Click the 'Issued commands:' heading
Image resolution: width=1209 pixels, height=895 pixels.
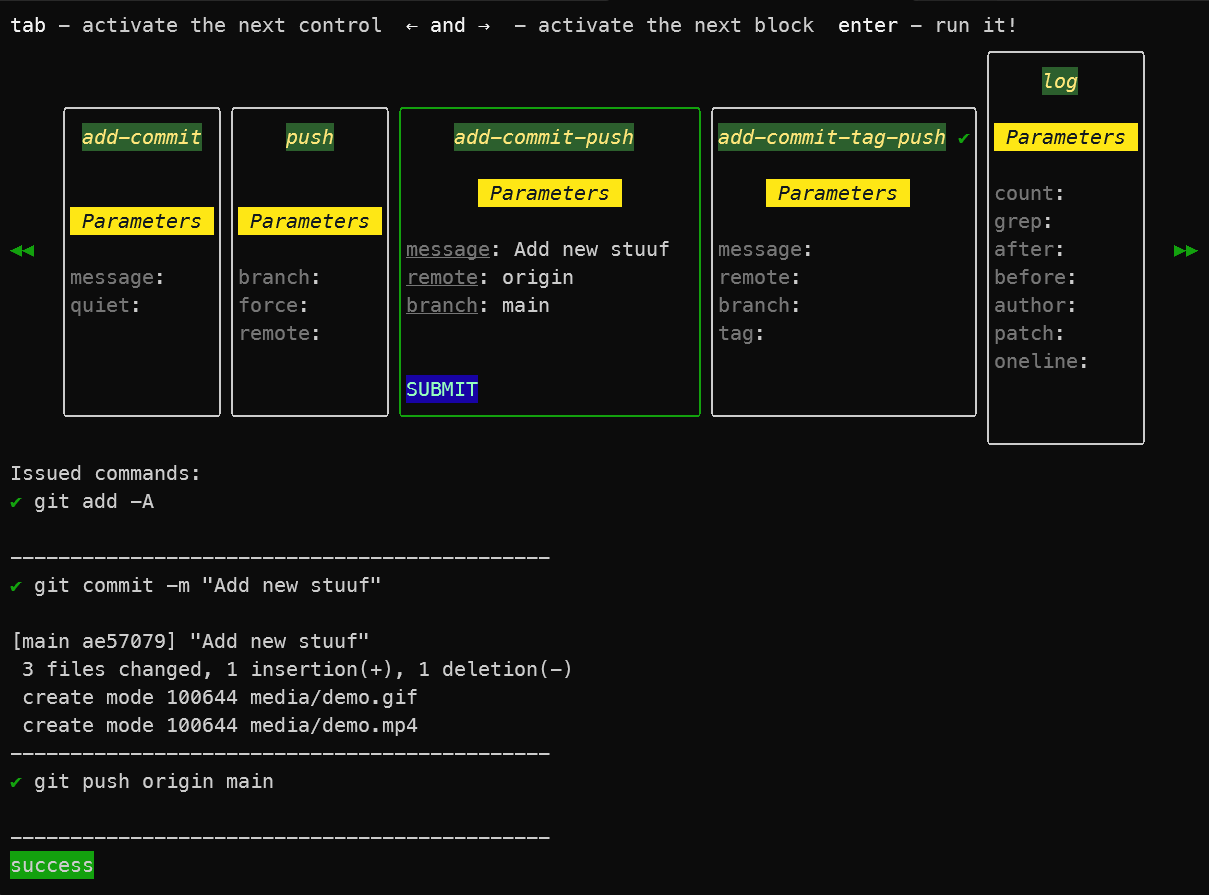[106, 473]
